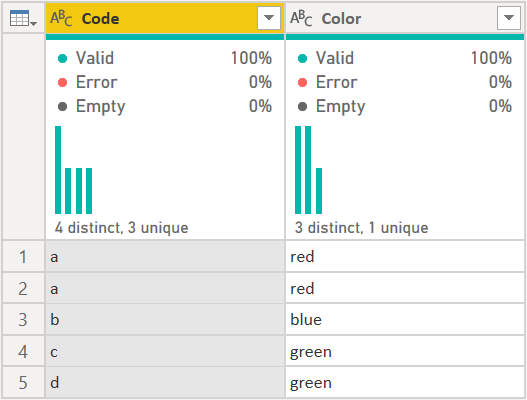
Task: Click Valid 100% in Color column profile
Action: pos(405,58)
